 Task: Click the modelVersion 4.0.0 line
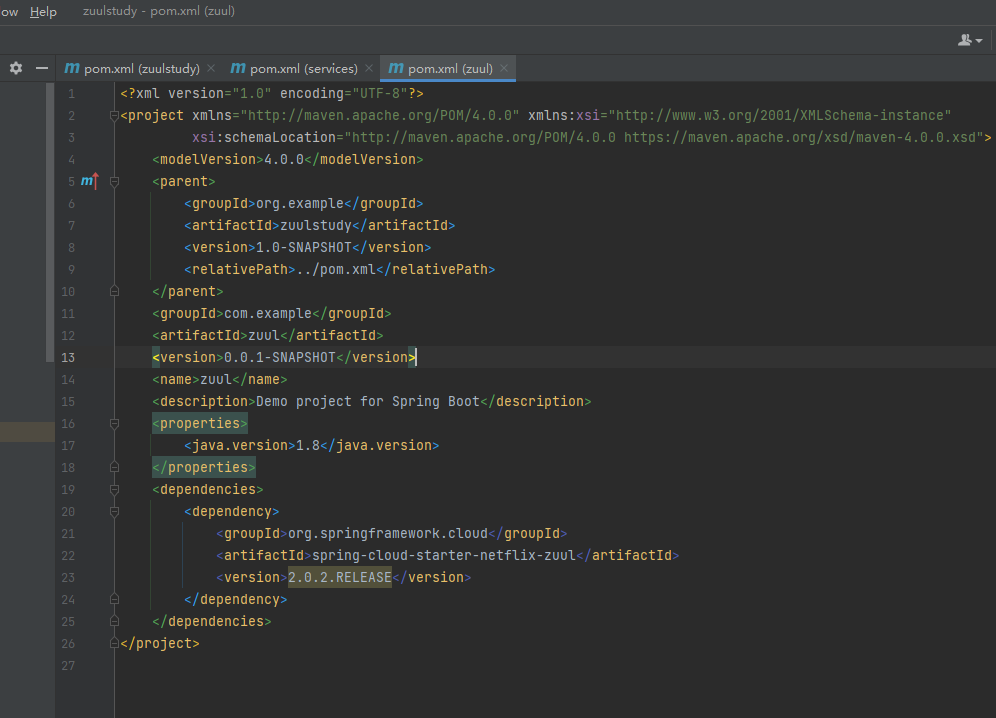[x=288, y=159]
